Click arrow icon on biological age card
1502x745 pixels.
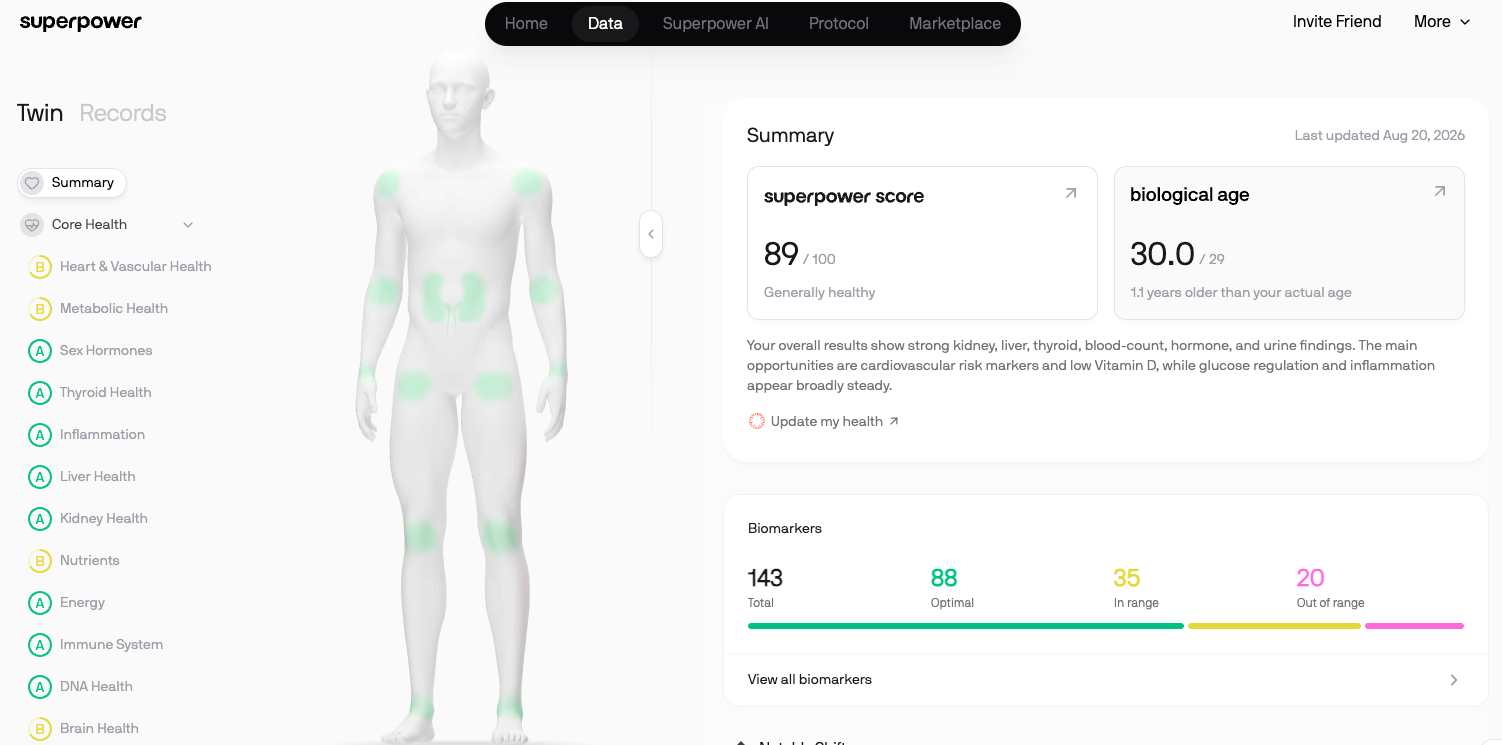tap(1439, 191)
